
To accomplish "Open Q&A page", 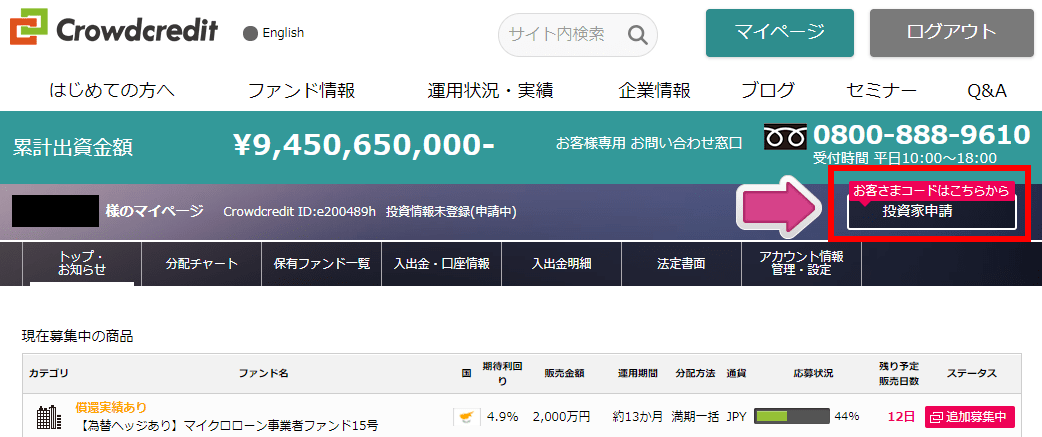I will tap(987, 90).
